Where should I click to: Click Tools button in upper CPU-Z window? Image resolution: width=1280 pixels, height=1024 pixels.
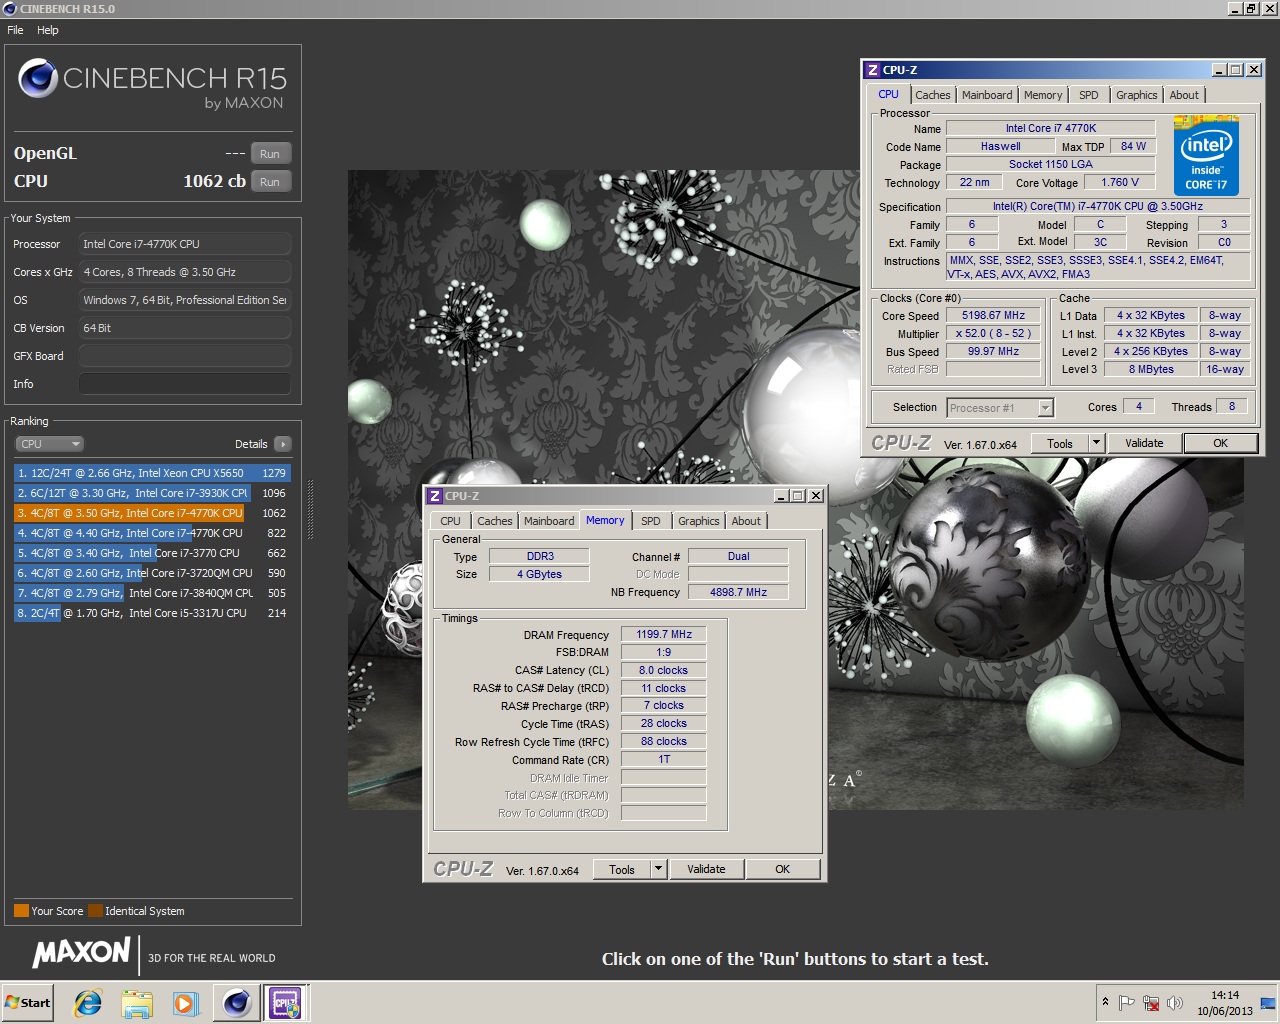(1060, 444)
